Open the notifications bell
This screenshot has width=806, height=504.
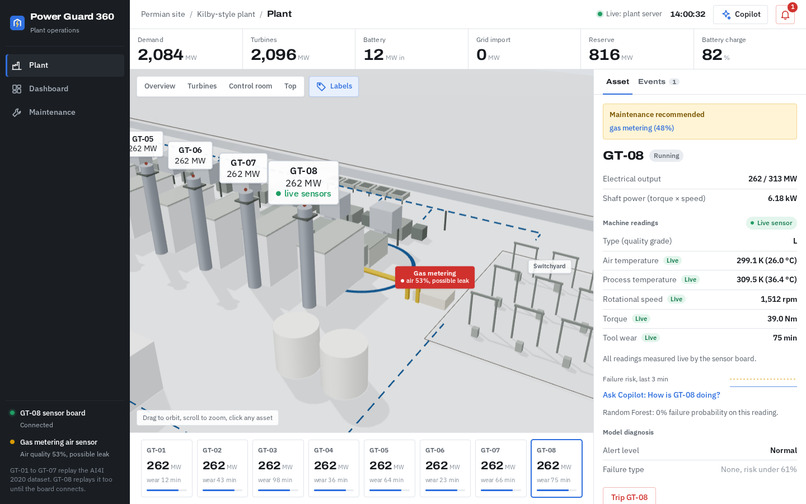(785, 14)
